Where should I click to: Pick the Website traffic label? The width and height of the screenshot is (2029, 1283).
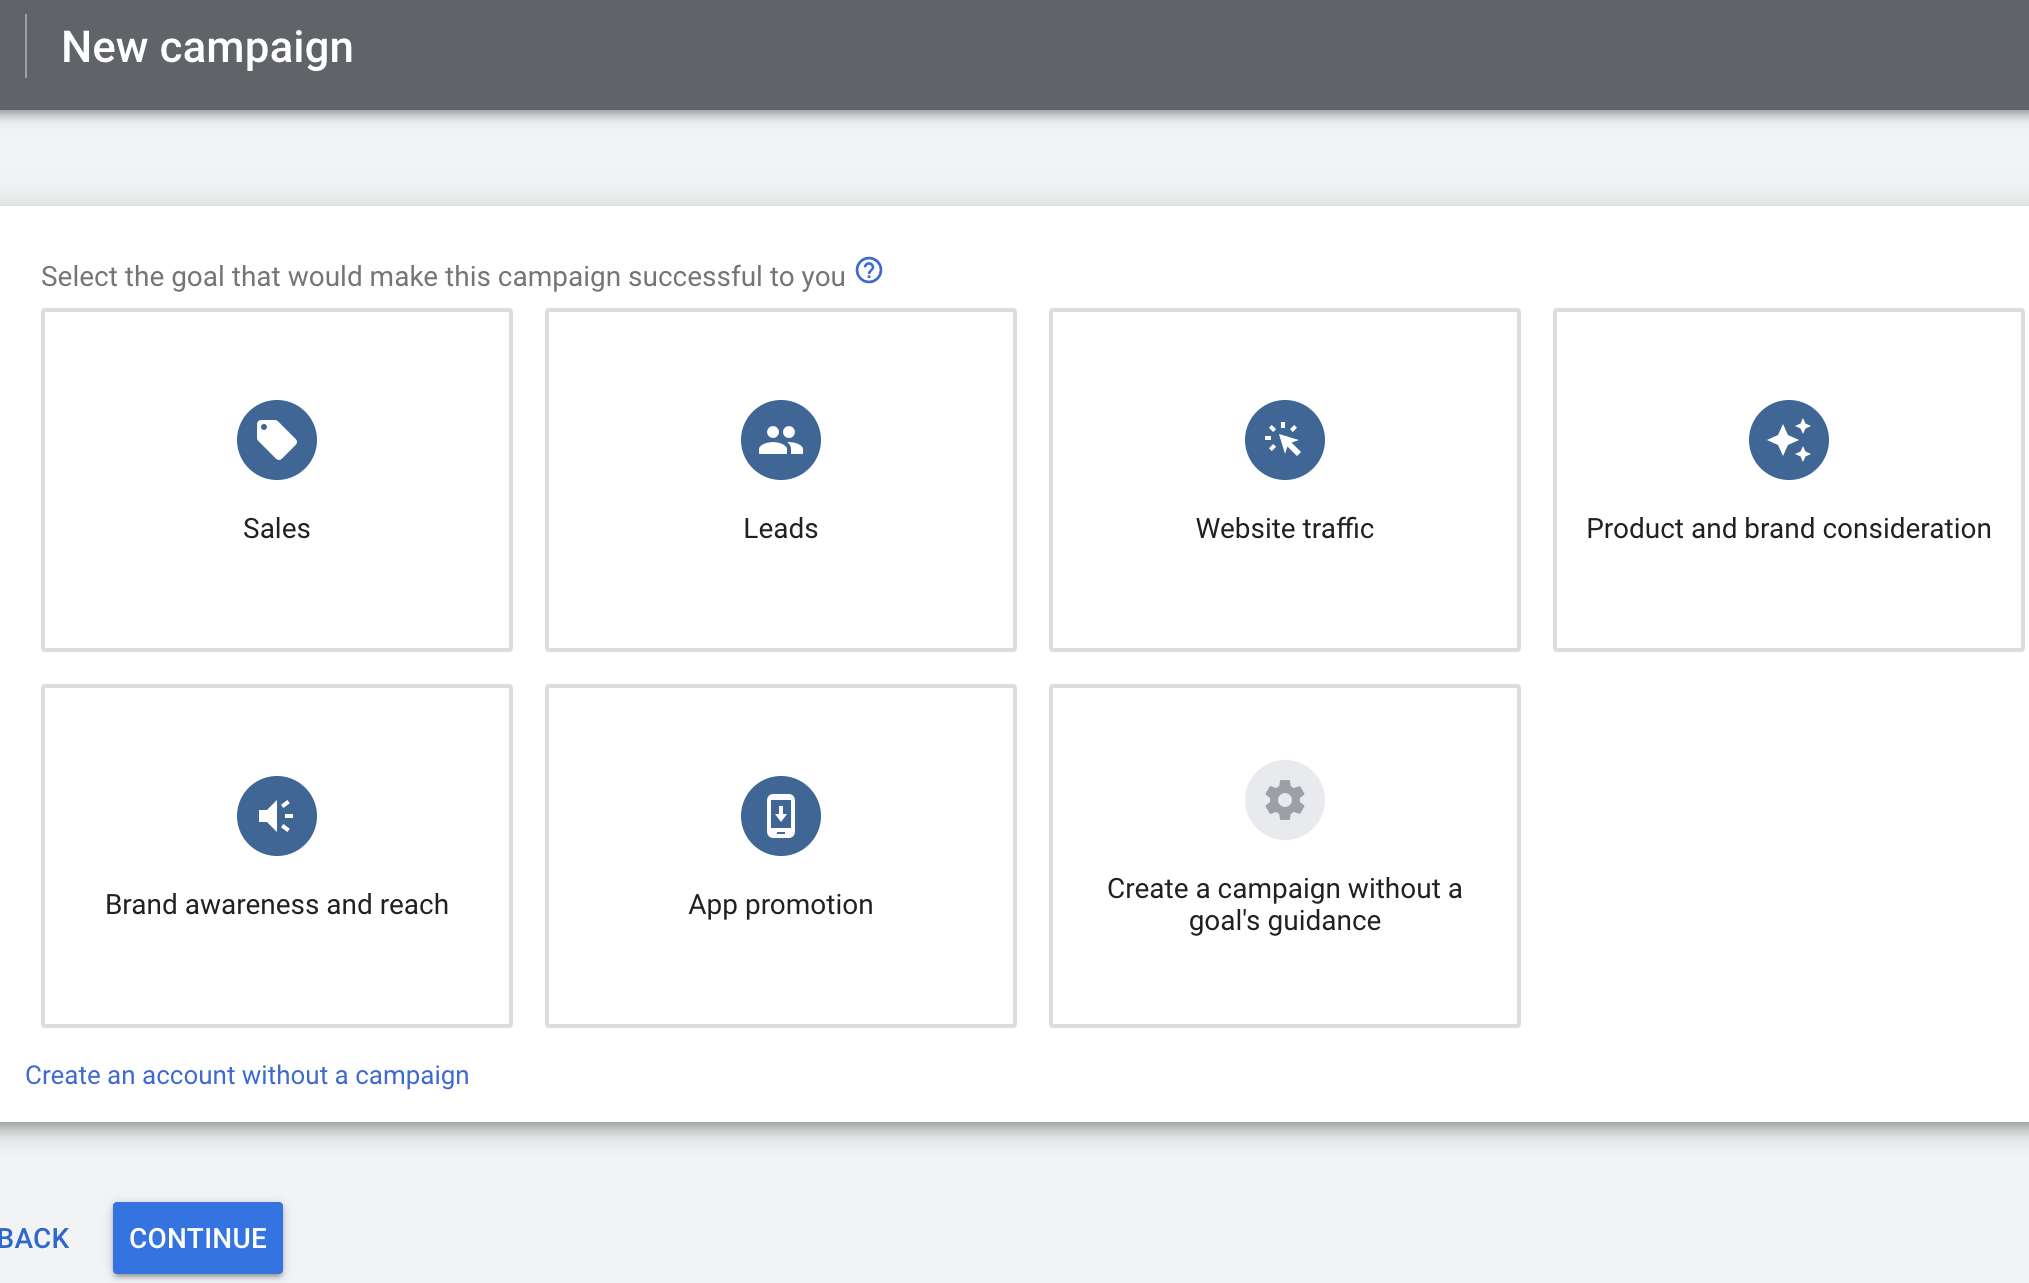tap(1285, 528)
